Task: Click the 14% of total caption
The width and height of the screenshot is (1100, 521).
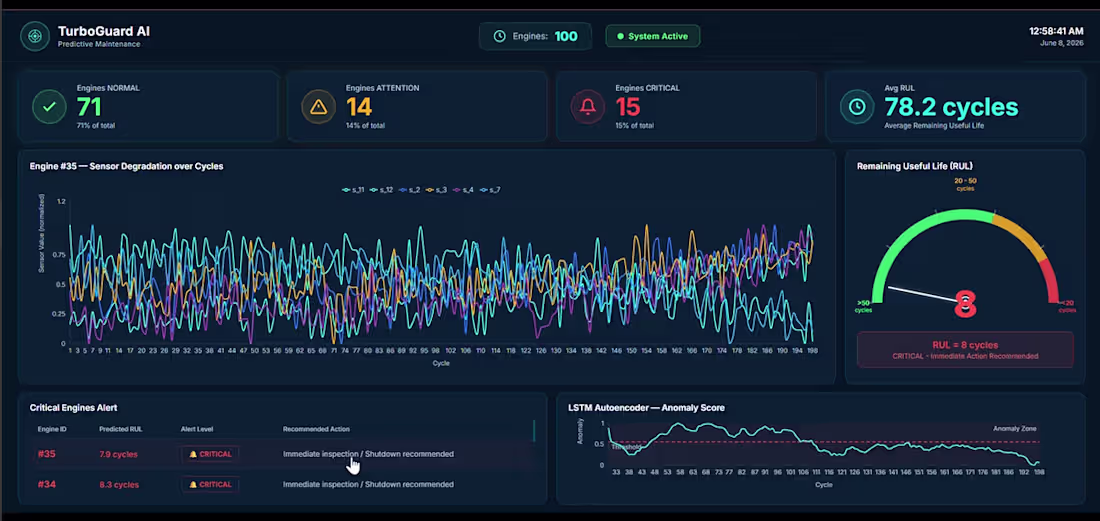Action: coord(365,126)
